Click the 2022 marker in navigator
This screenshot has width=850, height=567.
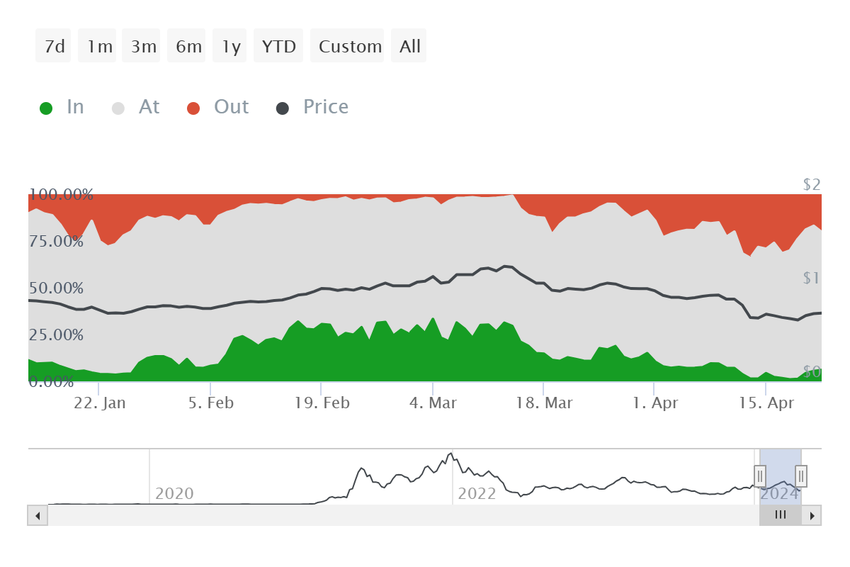click(477, 494)
